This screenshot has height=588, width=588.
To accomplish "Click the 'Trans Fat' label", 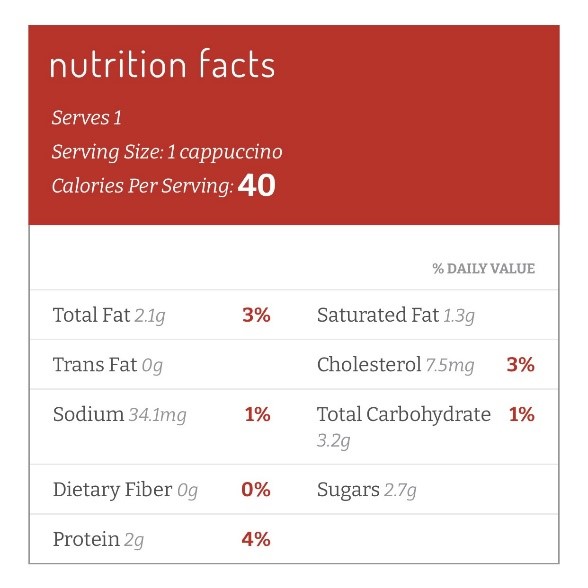I will pos(95,364).
